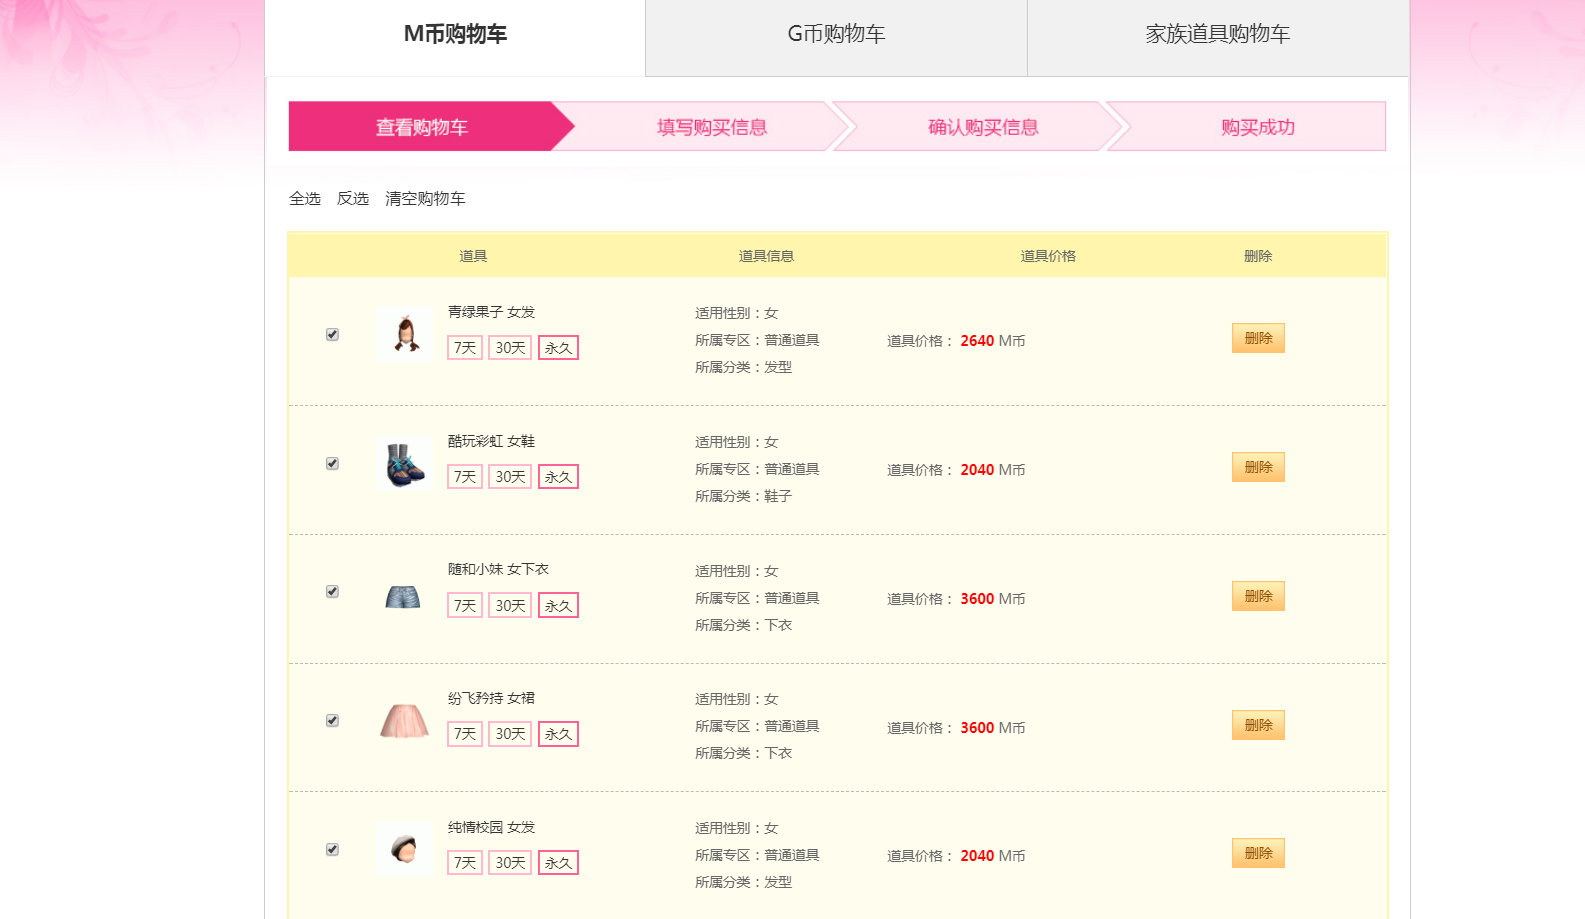Select the 填写购买信息 step
Viewport: 1585px width, 919px height.
(711, 127)
